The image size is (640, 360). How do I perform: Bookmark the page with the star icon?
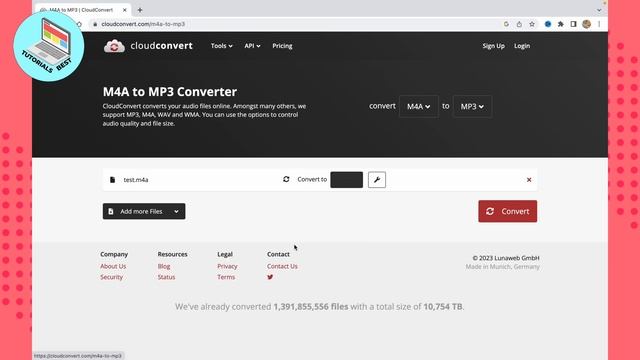pos(532,24)
